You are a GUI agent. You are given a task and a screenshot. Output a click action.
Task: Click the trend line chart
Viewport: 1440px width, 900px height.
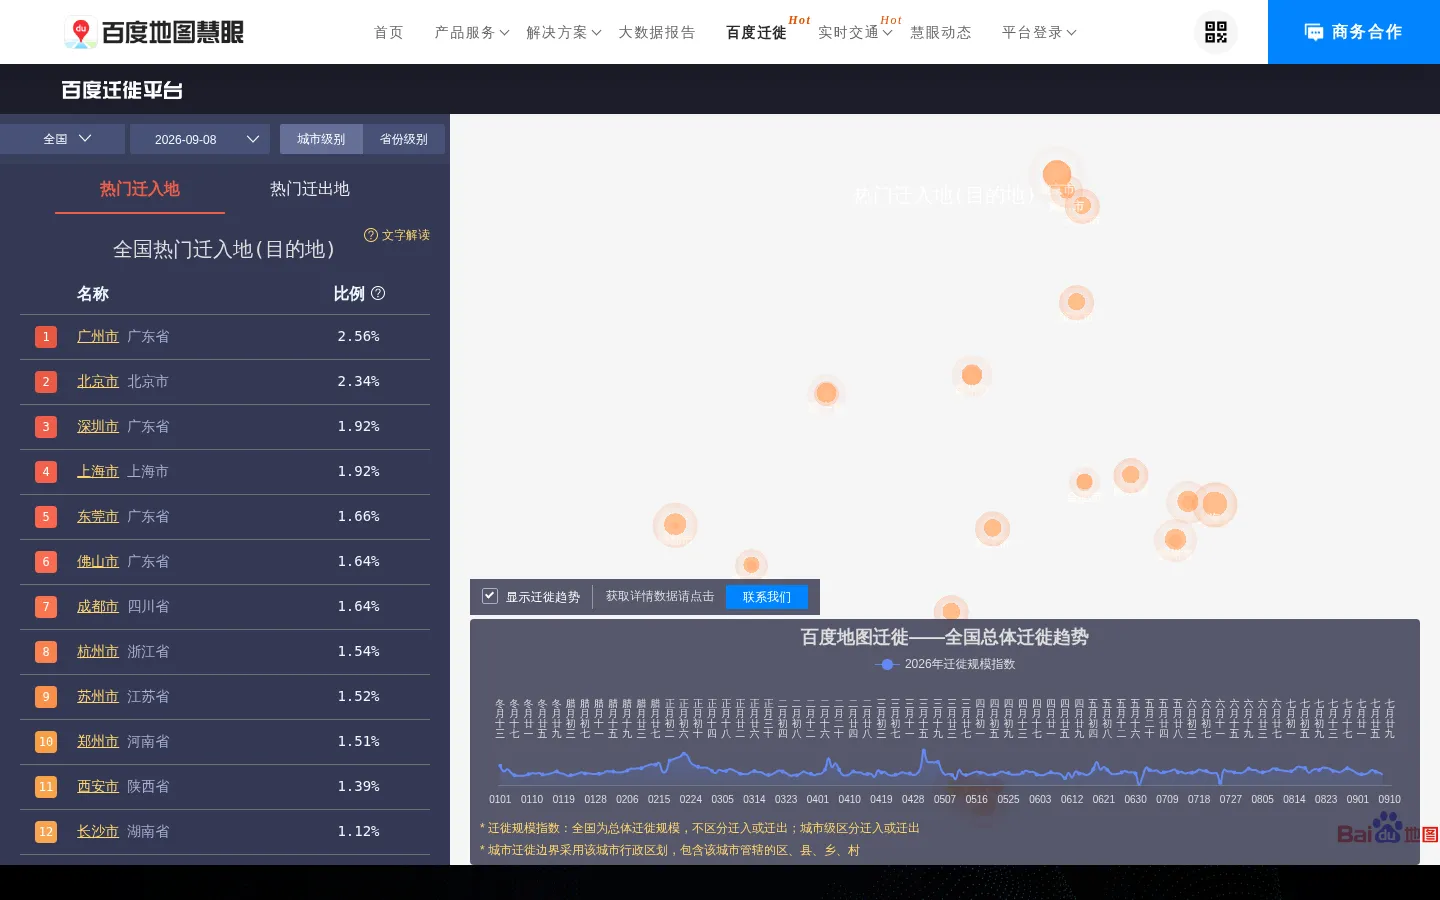pyautogui.click(x=941, y=768)
